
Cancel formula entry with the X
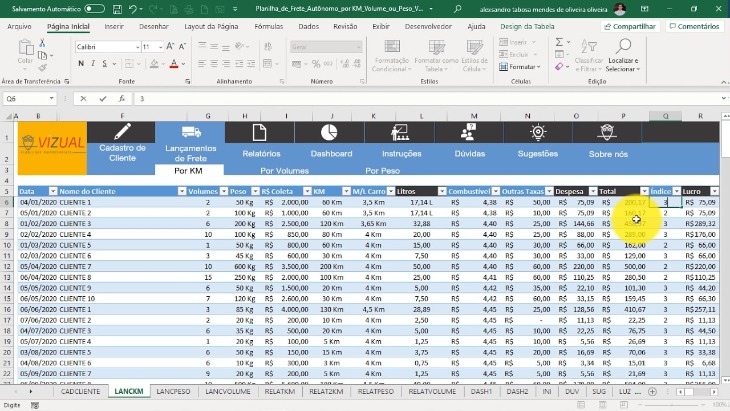tap(83, 99)
